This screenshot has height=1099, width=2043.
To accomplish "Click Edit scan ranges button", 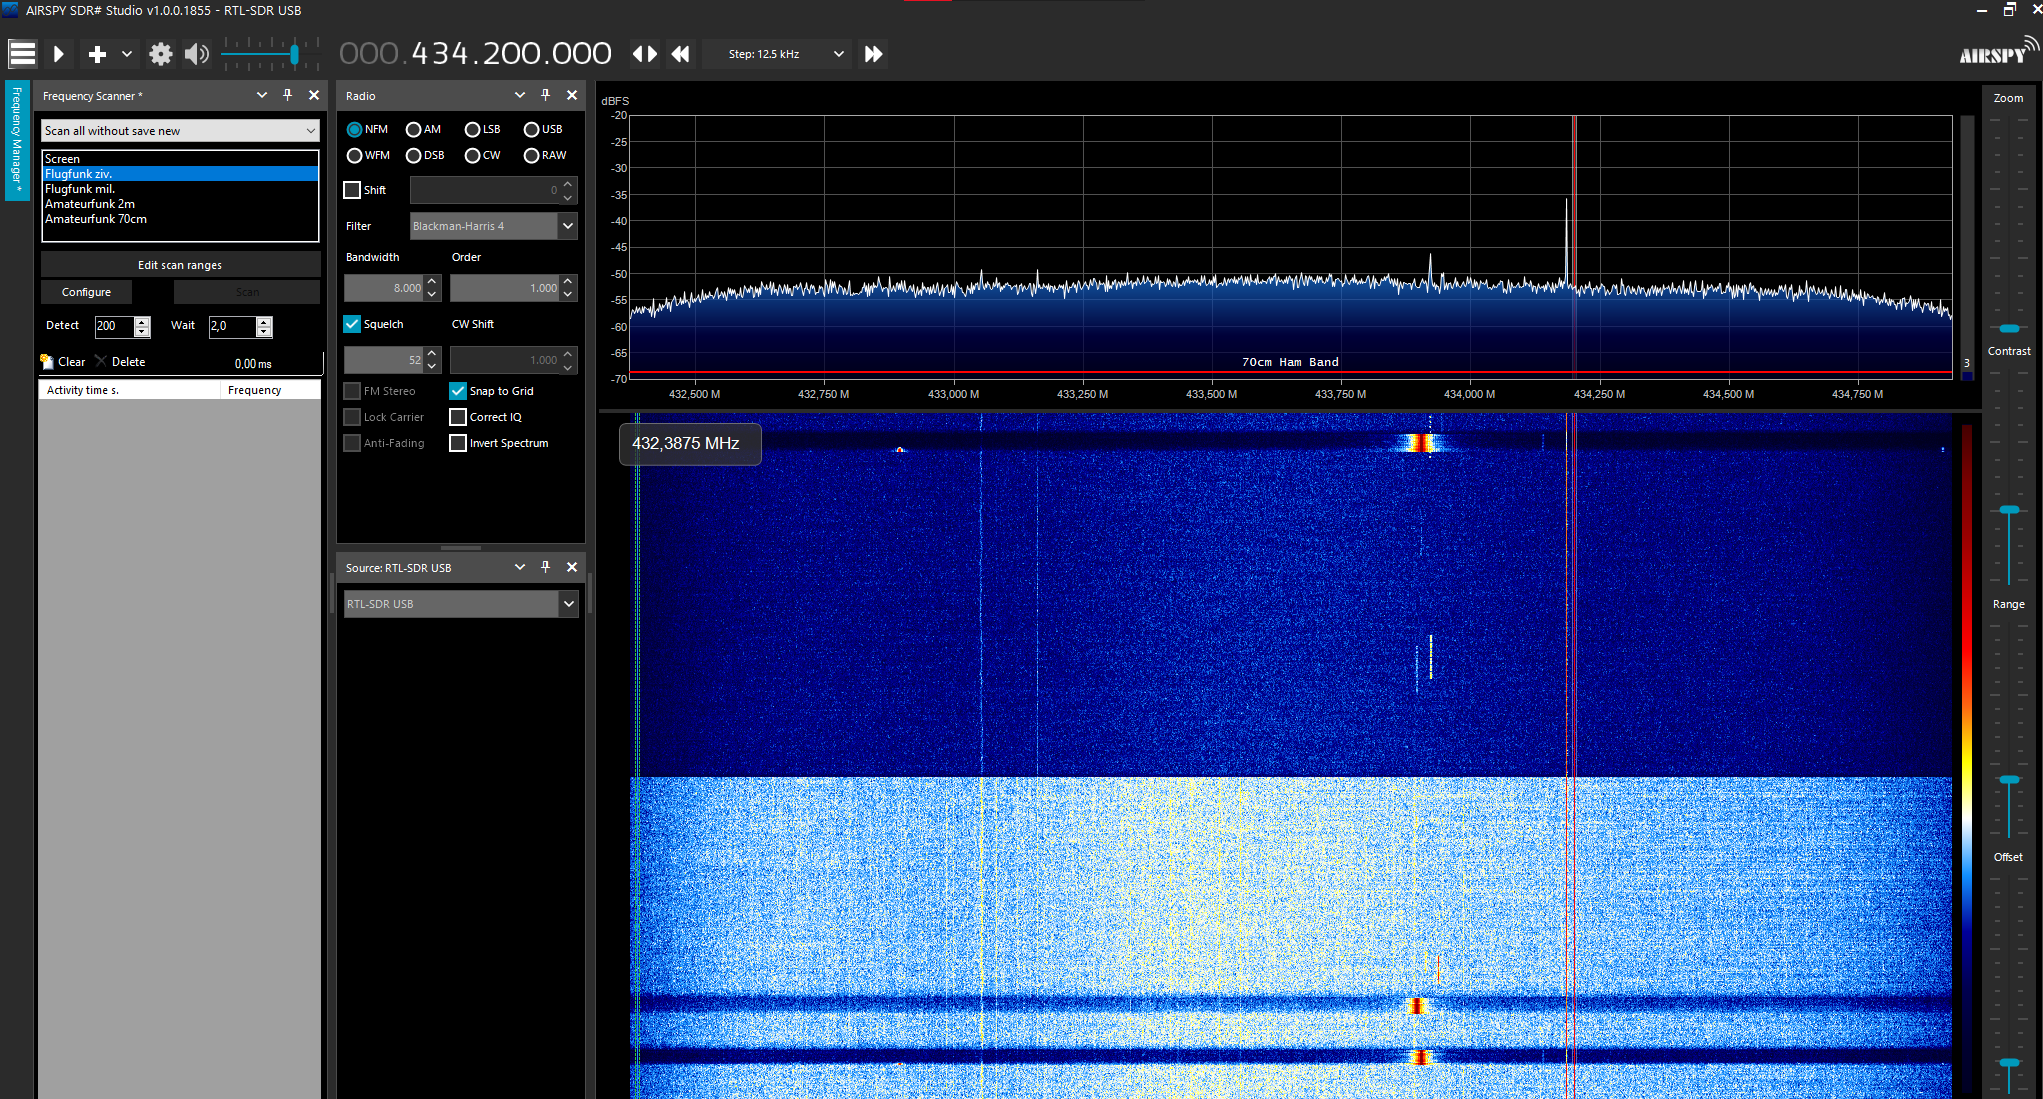I will pyautogui.click(x=180, y=265).
